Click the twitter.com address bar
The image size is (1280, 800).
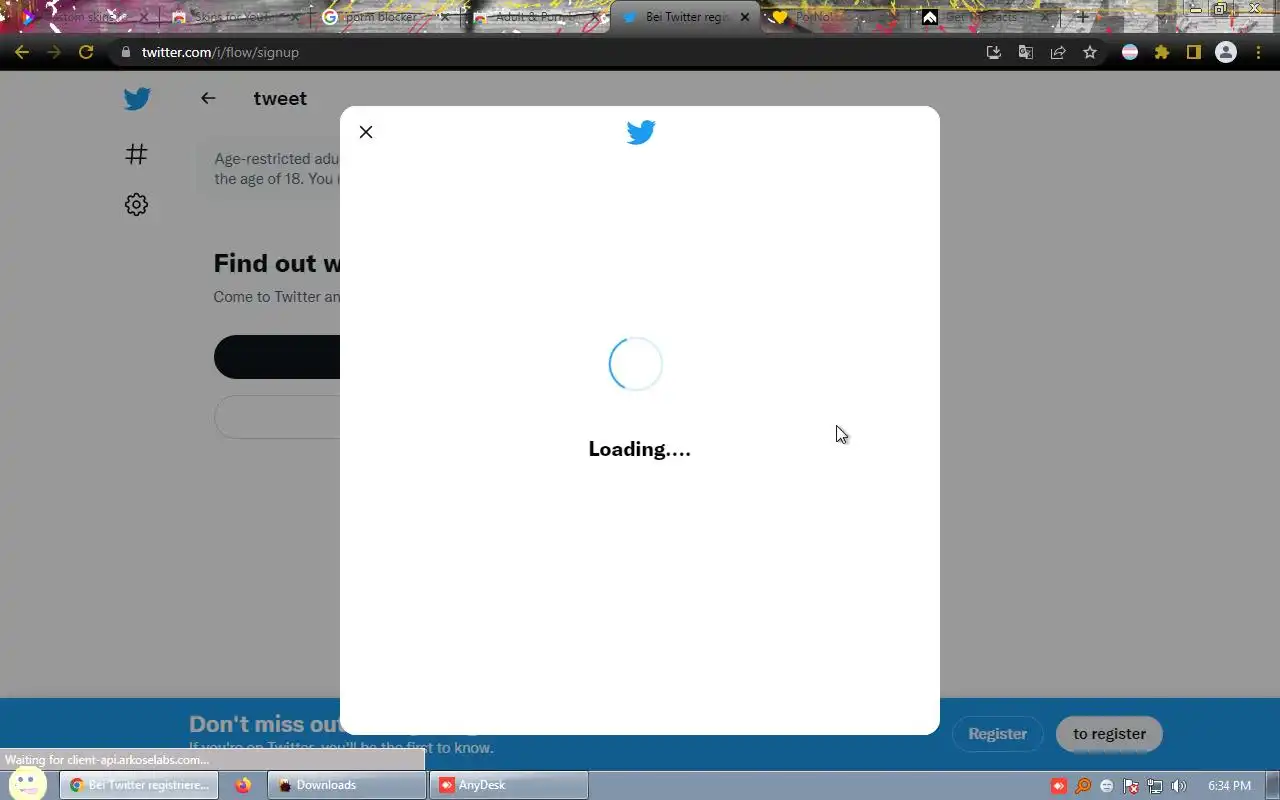click(540, 52)
